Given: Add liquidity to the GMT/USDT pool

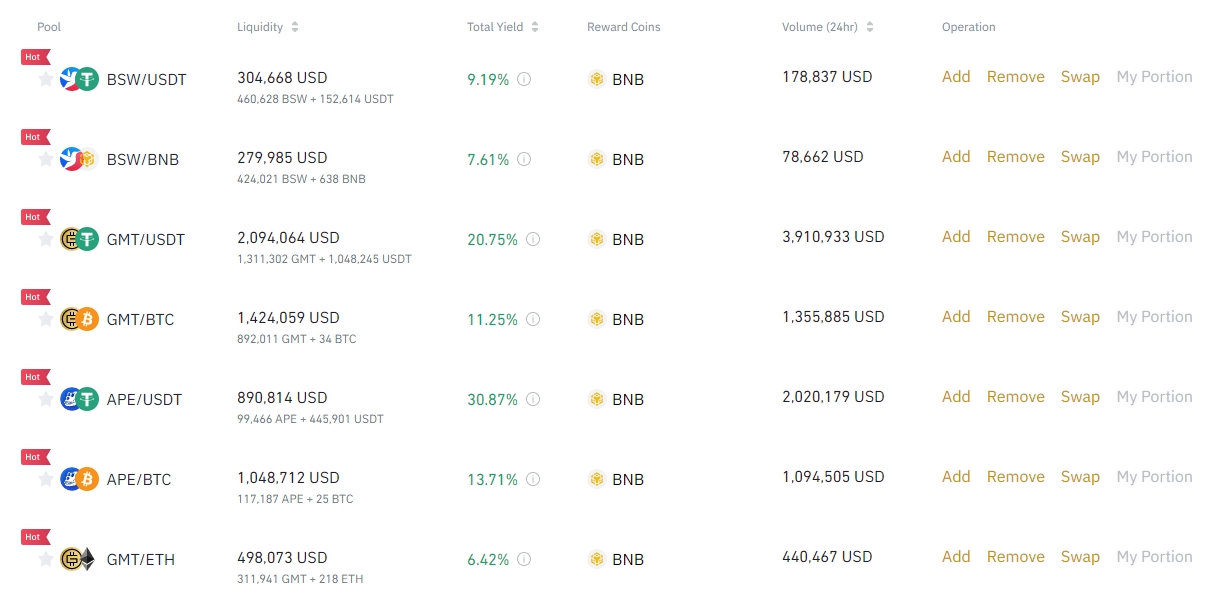Looking at the screenshot, I should tap(956, 237).
